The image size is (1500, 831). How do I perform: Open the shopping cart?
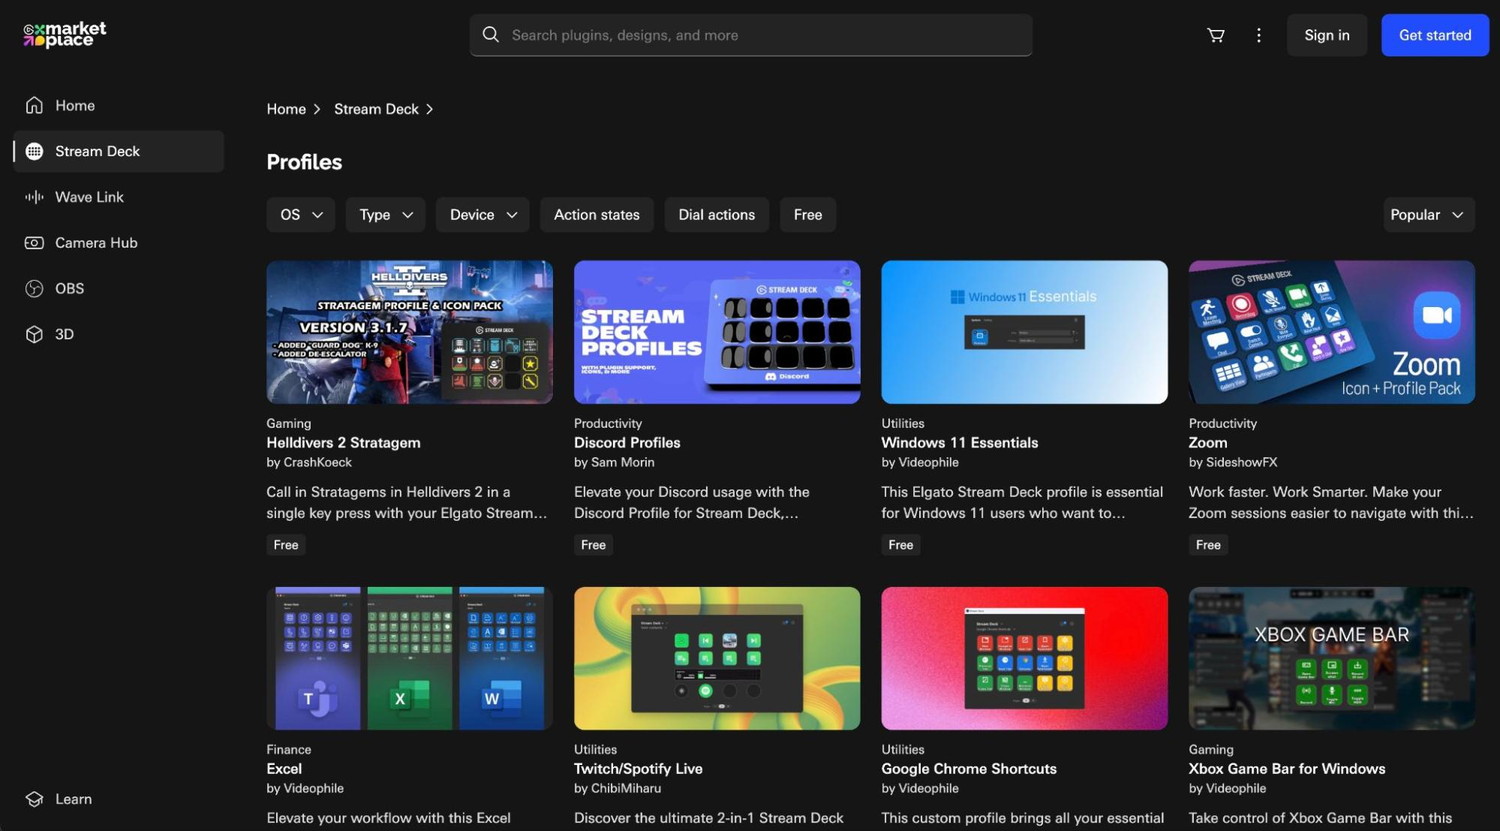click(1216, 35)
